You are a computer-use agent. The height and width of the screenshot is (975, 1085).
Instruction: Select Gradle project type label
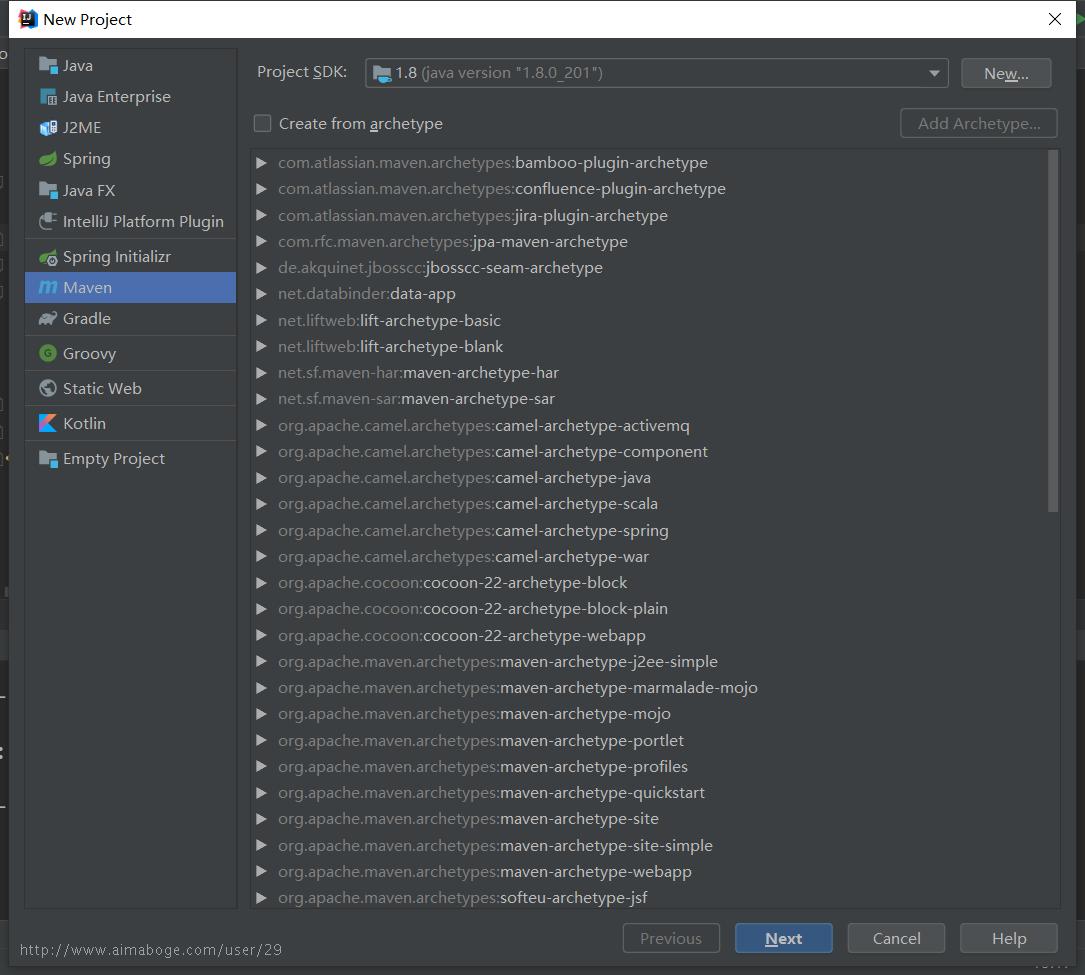[x=86, y=318]
